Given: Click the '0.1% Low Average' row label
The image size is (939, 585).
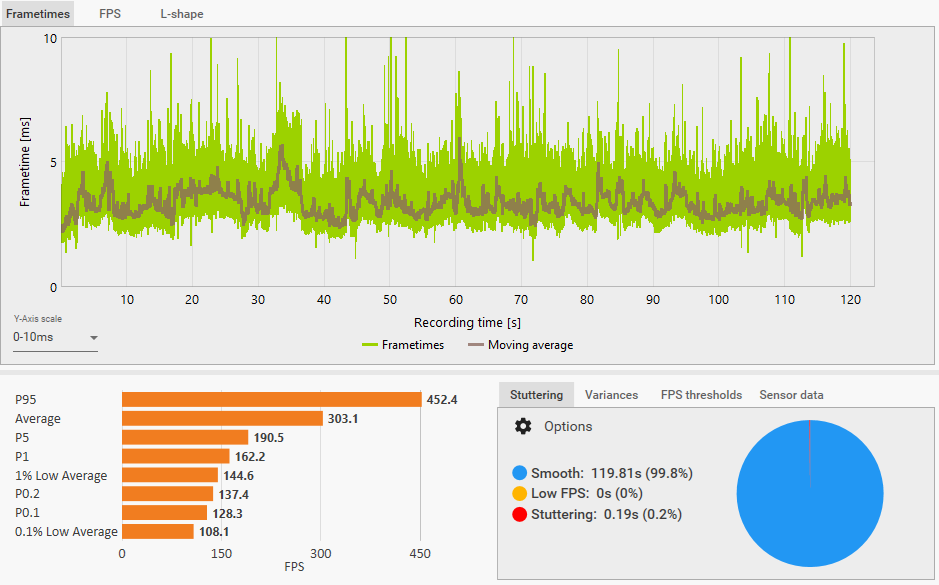Looking at the screenshot, I should 66,532.
